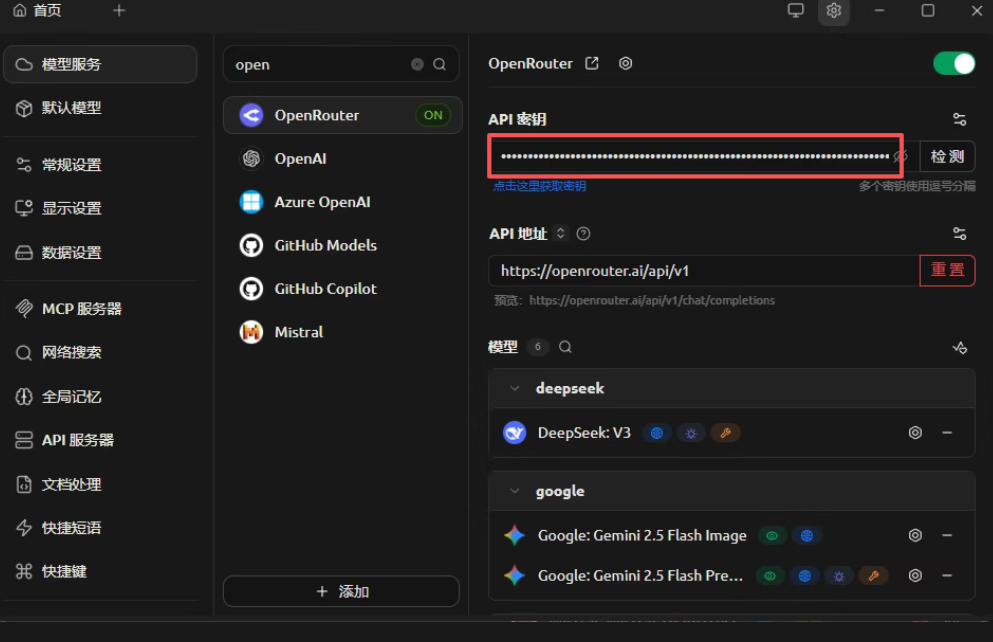The image size is (993, 642).
Task: Open OpenRouter provider settings hexagon icon
Action: (625, 63)
